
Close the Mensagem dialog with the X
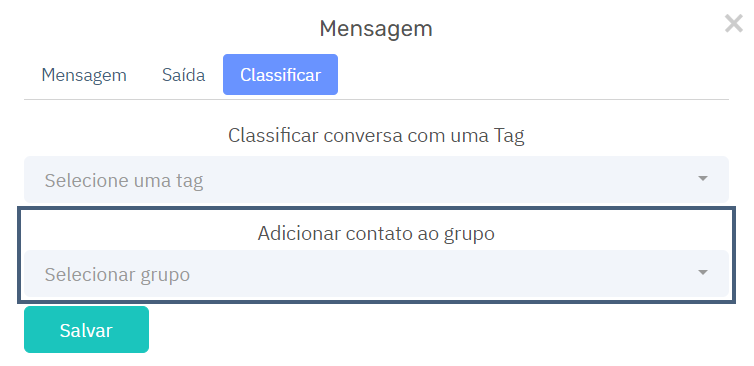pyautogui.click(x=734, y=24)
